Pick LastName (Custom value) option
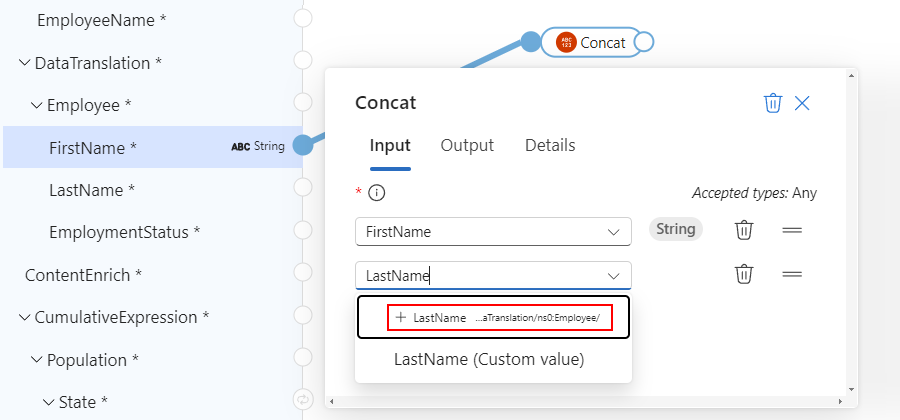Viewport: 900px width, 420px height. click(x=489, y=359)
